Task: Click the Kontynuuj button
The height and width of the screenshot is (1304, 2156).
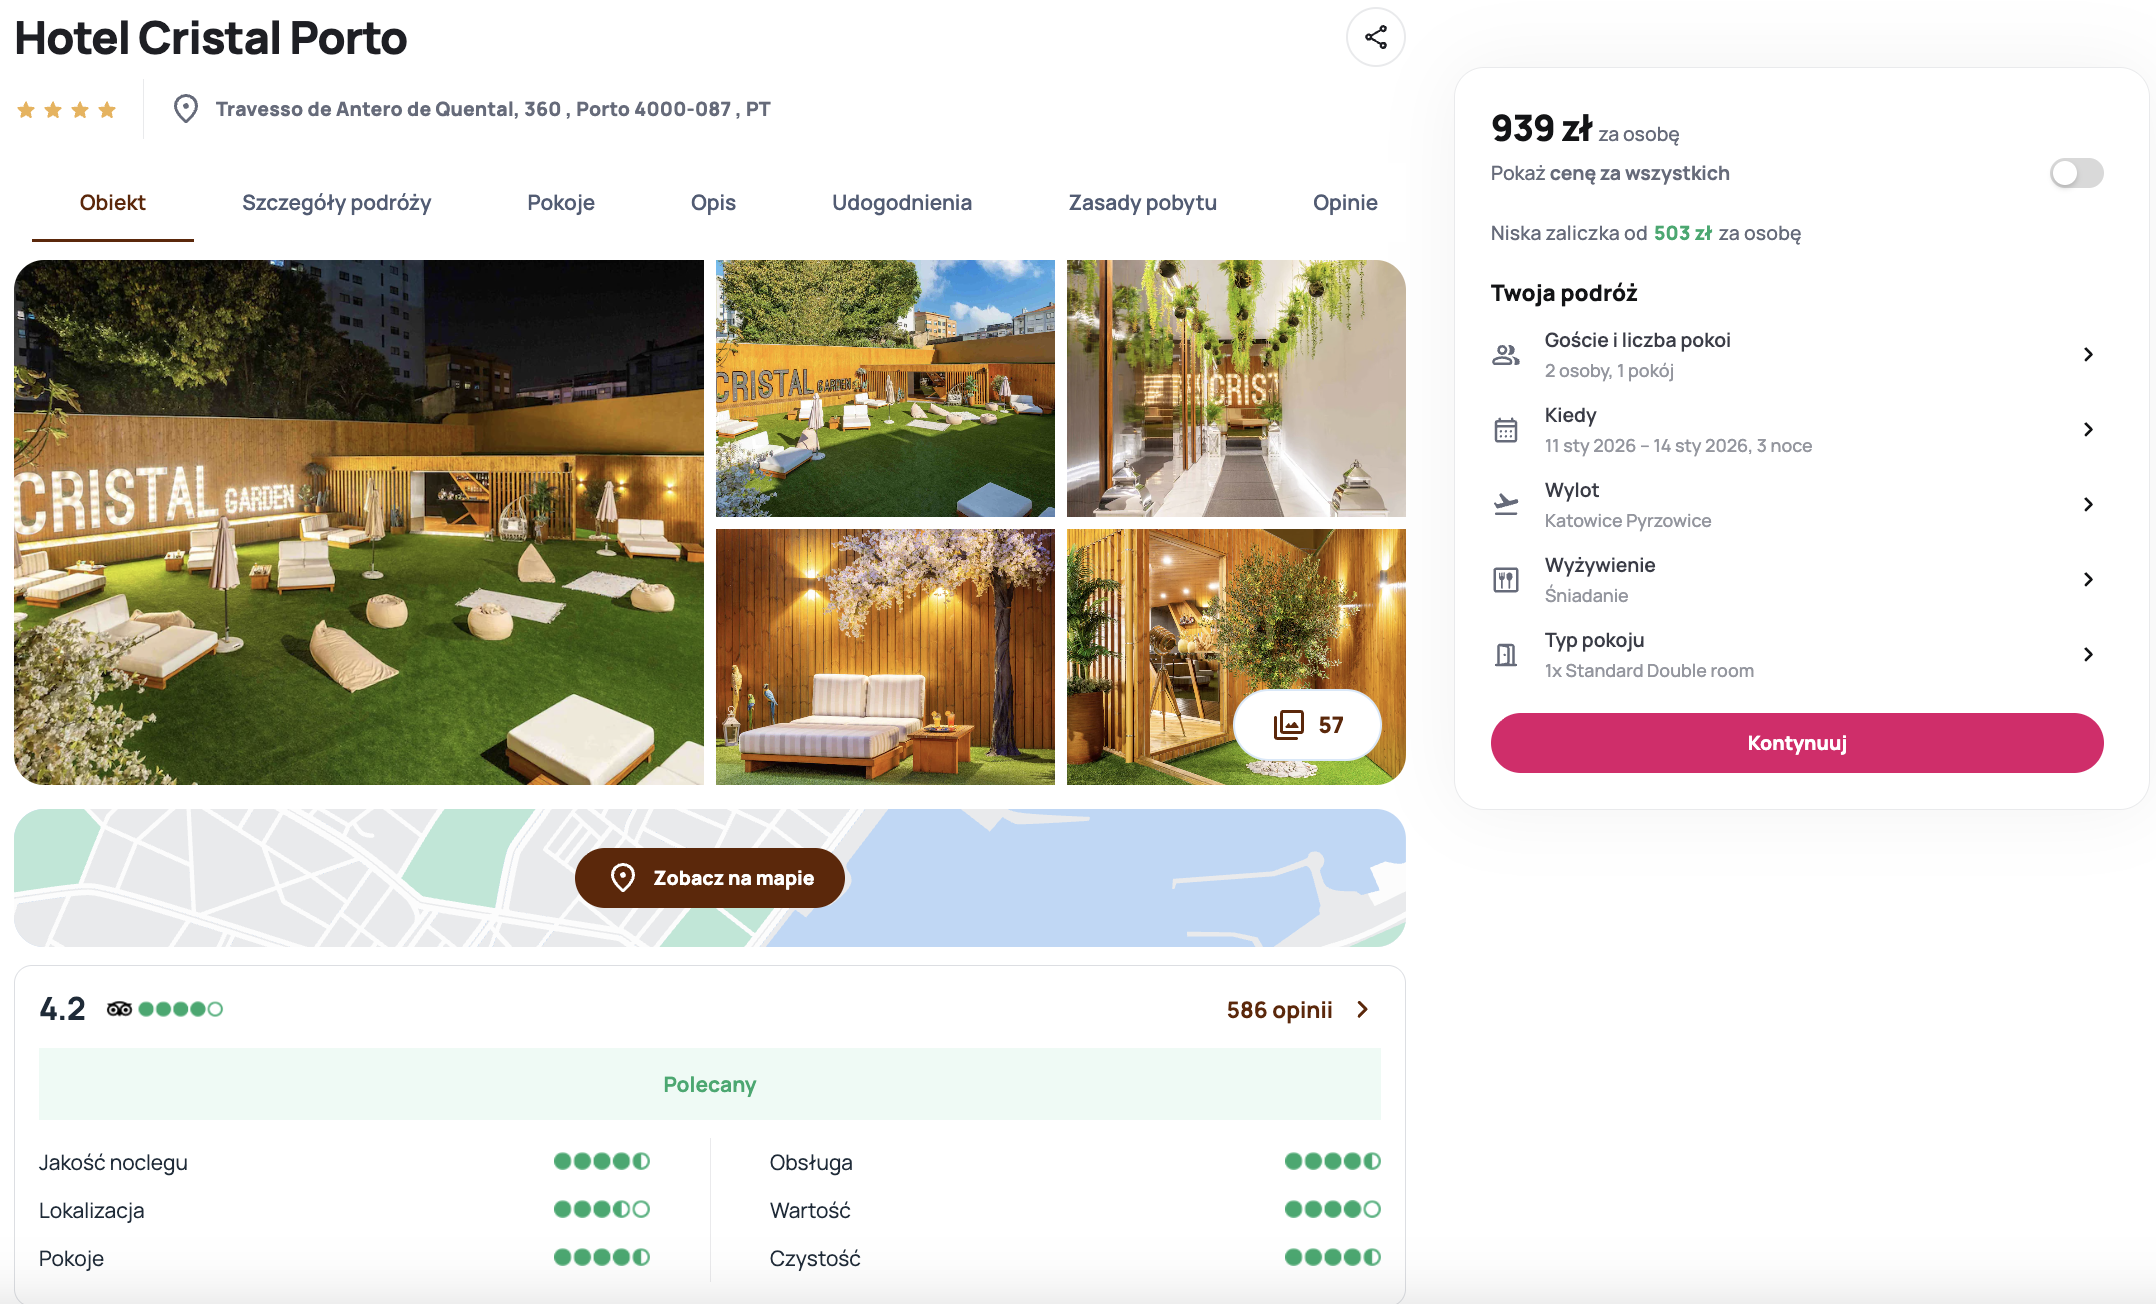Action: pos(1797,743)
